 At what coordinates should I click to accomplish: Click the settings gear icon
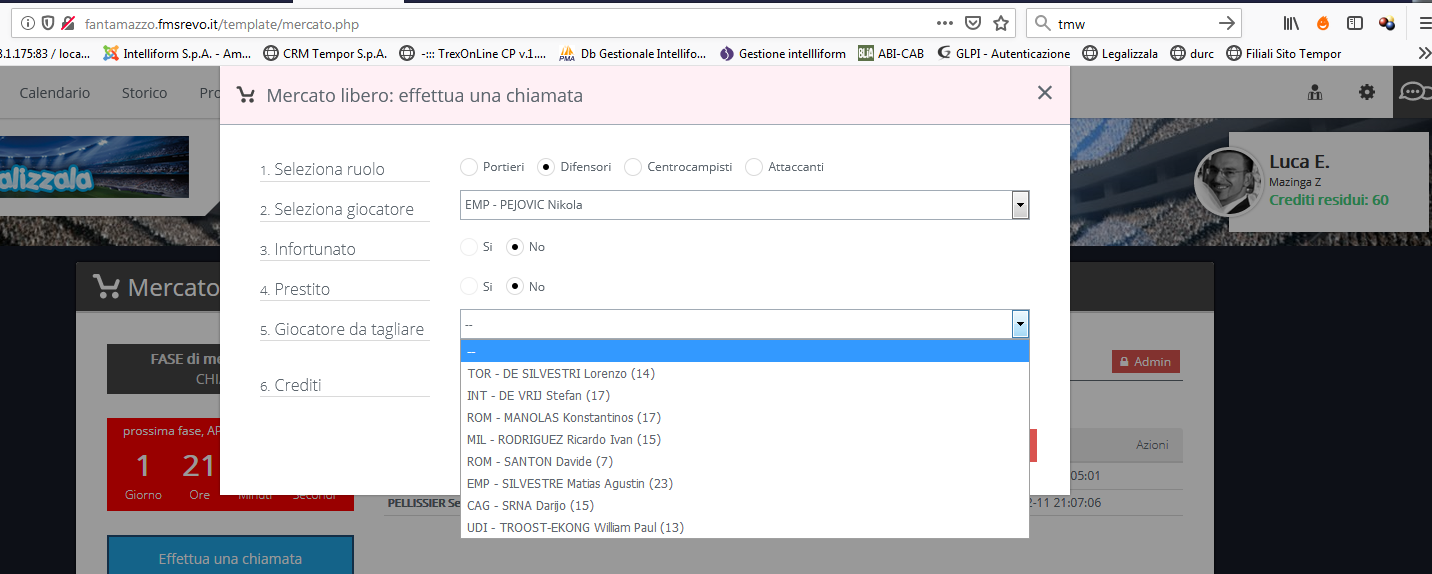[x=1366, y=92]
